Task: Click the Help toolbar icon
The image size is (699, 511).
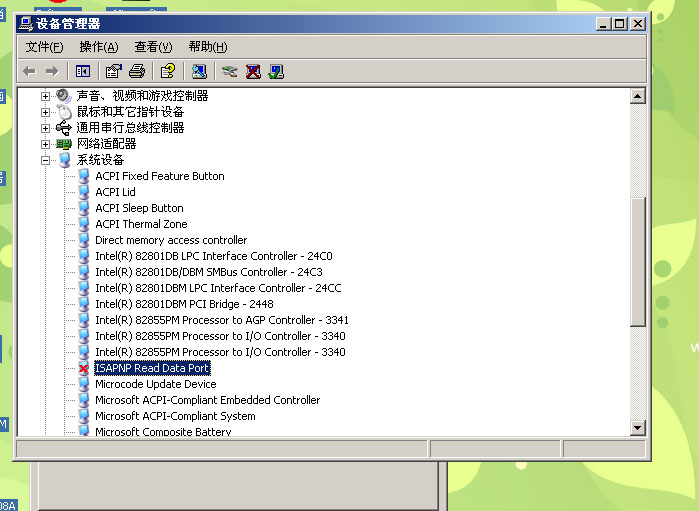Action: [x=168, y=71]
